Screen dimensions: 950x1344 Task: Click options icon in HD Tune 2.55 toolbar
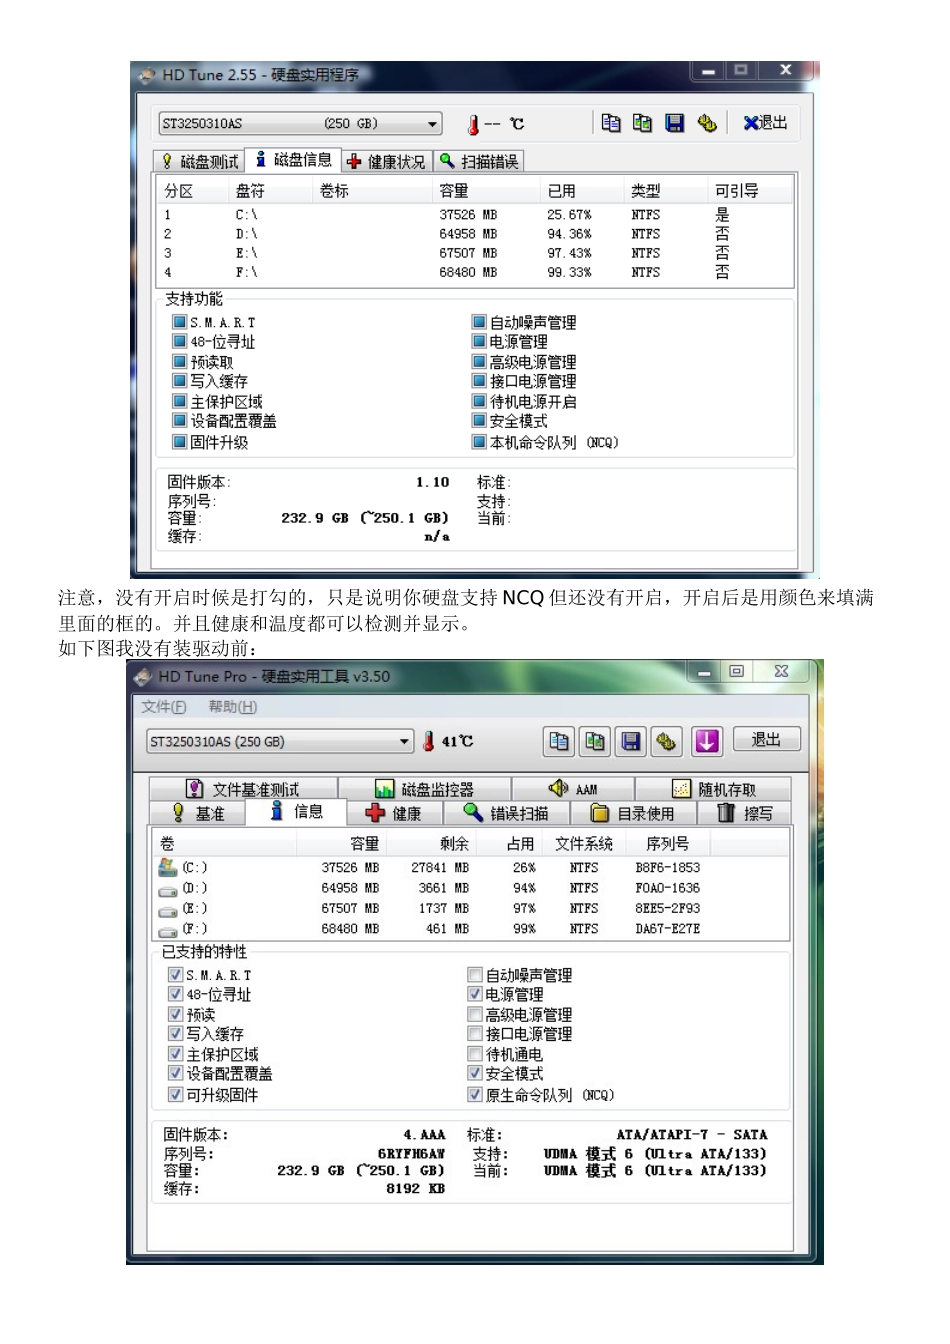pyautogui.click(x=707, y=123)
